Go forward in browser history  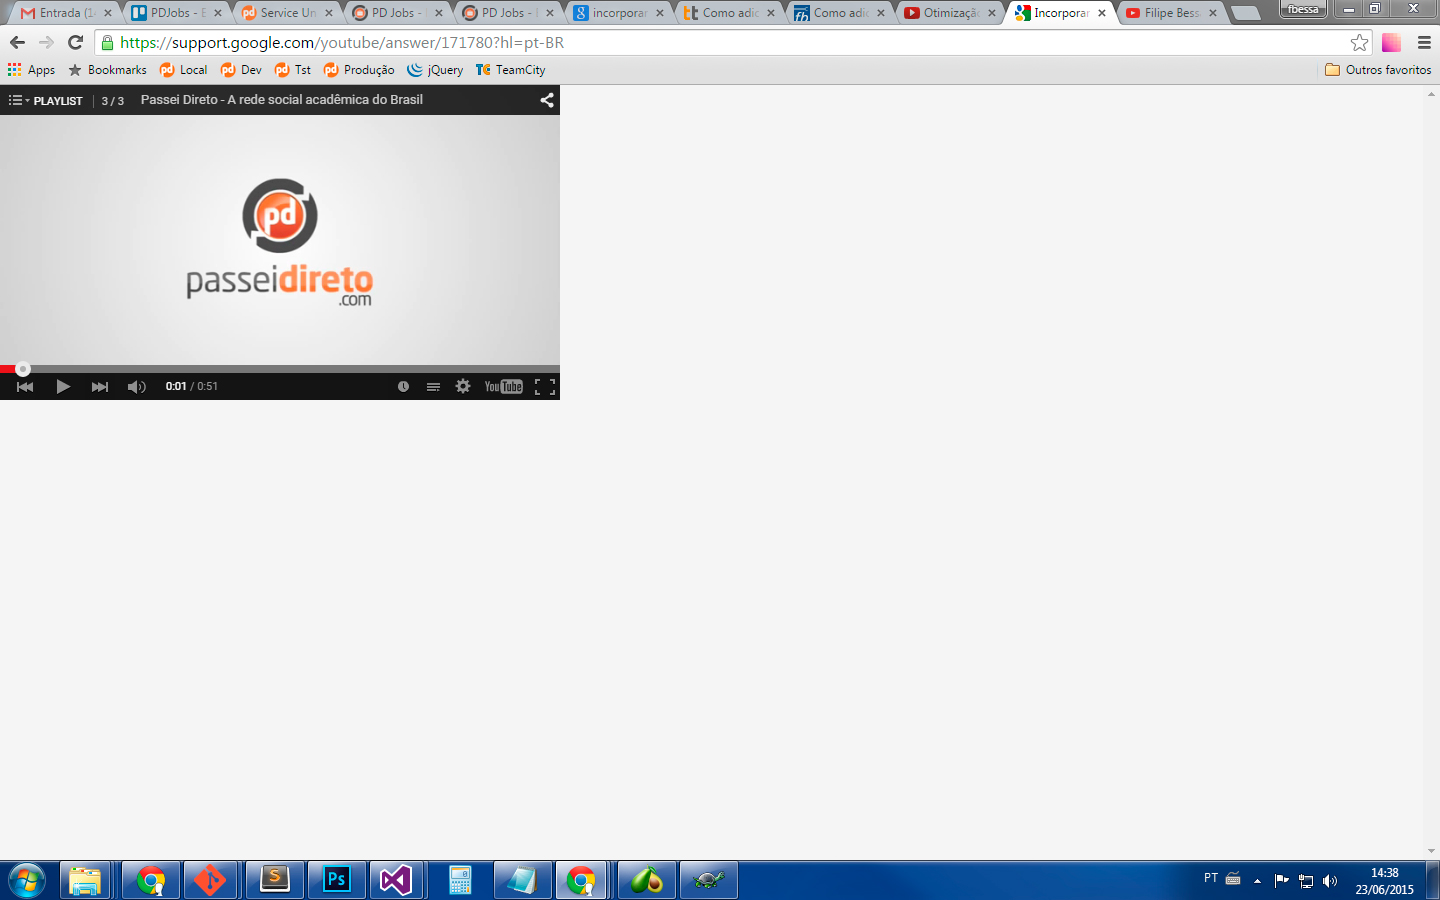46,42
